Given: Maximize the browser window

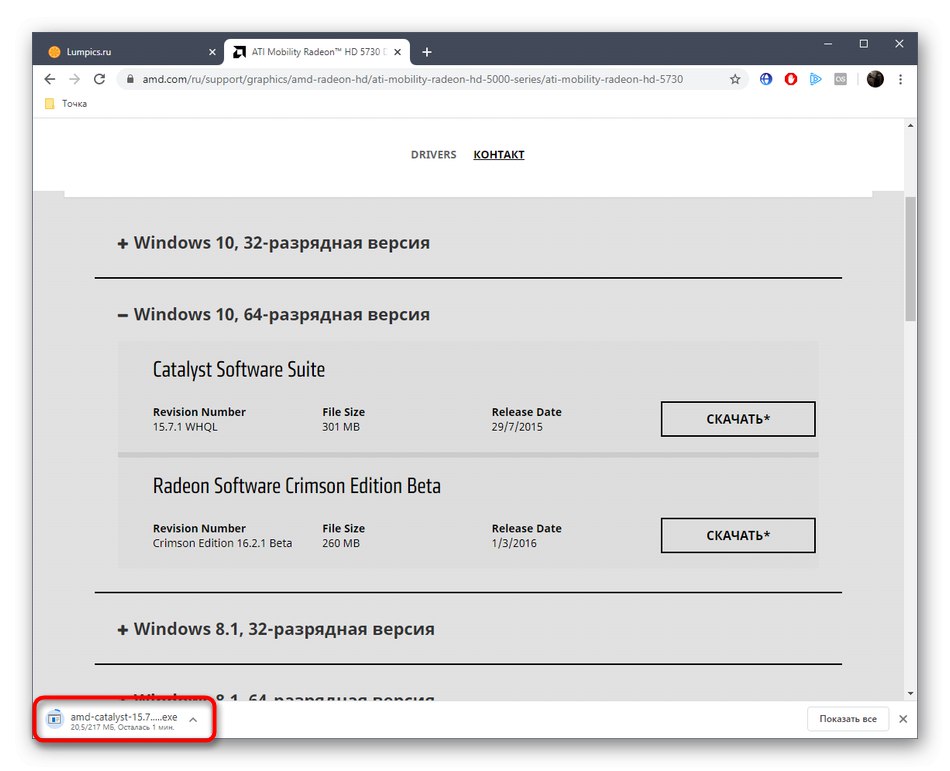Looking at the screenshot, I should (x=864, y=44).
